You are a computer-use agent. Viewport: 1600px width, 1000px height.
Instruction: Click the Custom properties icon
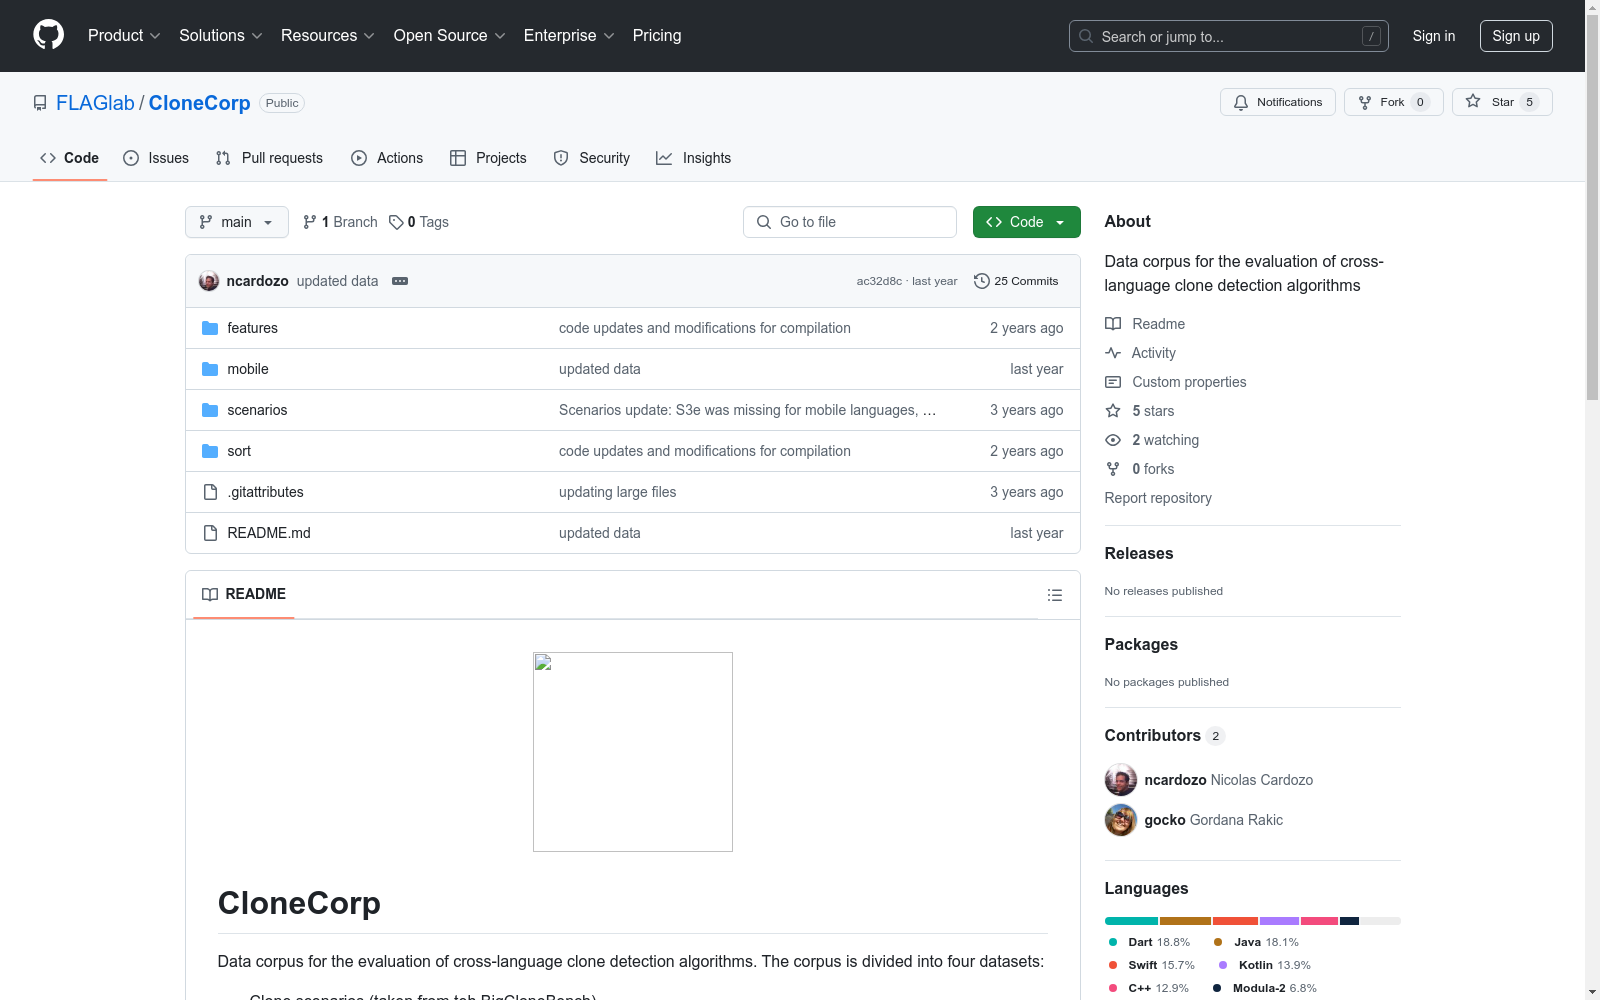point(1113,382)
